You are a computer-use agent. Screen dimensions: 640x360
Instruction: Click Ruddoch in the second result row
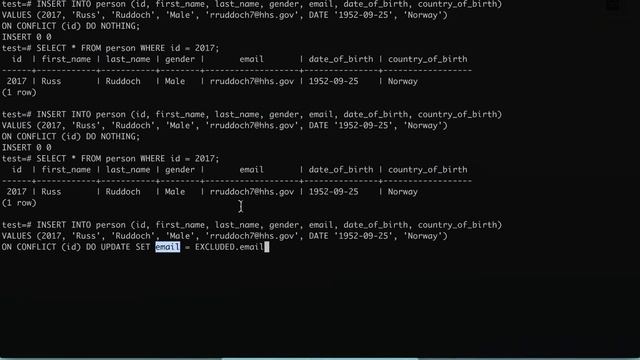pos(123,192)
